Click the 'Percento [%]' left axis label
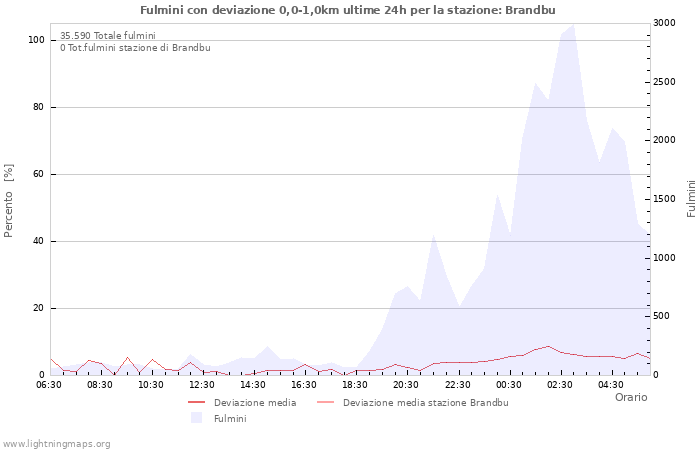The width and height of the screenshot is (700, 450). pyautogui.click(x=9, y=200)
